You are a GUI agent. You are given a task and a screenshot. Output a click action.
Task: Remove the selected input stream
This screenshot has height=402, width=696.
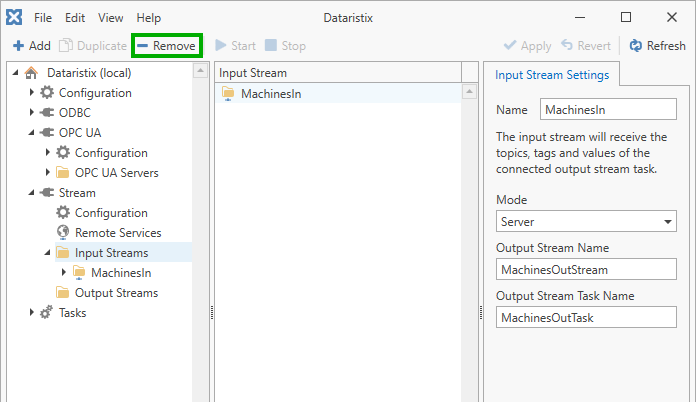coord(167,46)
